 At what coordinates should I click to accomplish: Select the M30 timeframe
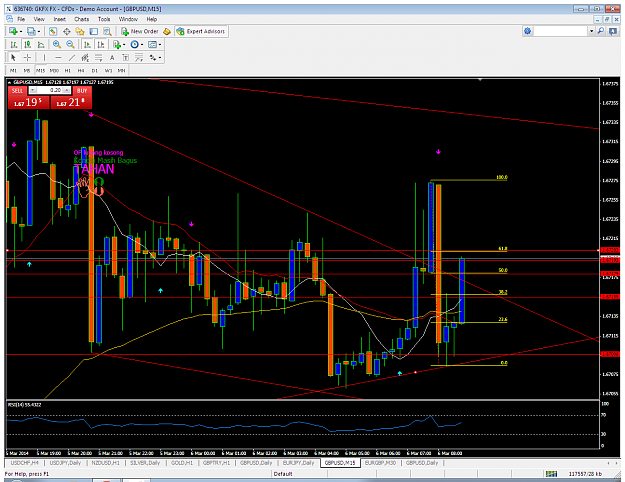point(54,71)
